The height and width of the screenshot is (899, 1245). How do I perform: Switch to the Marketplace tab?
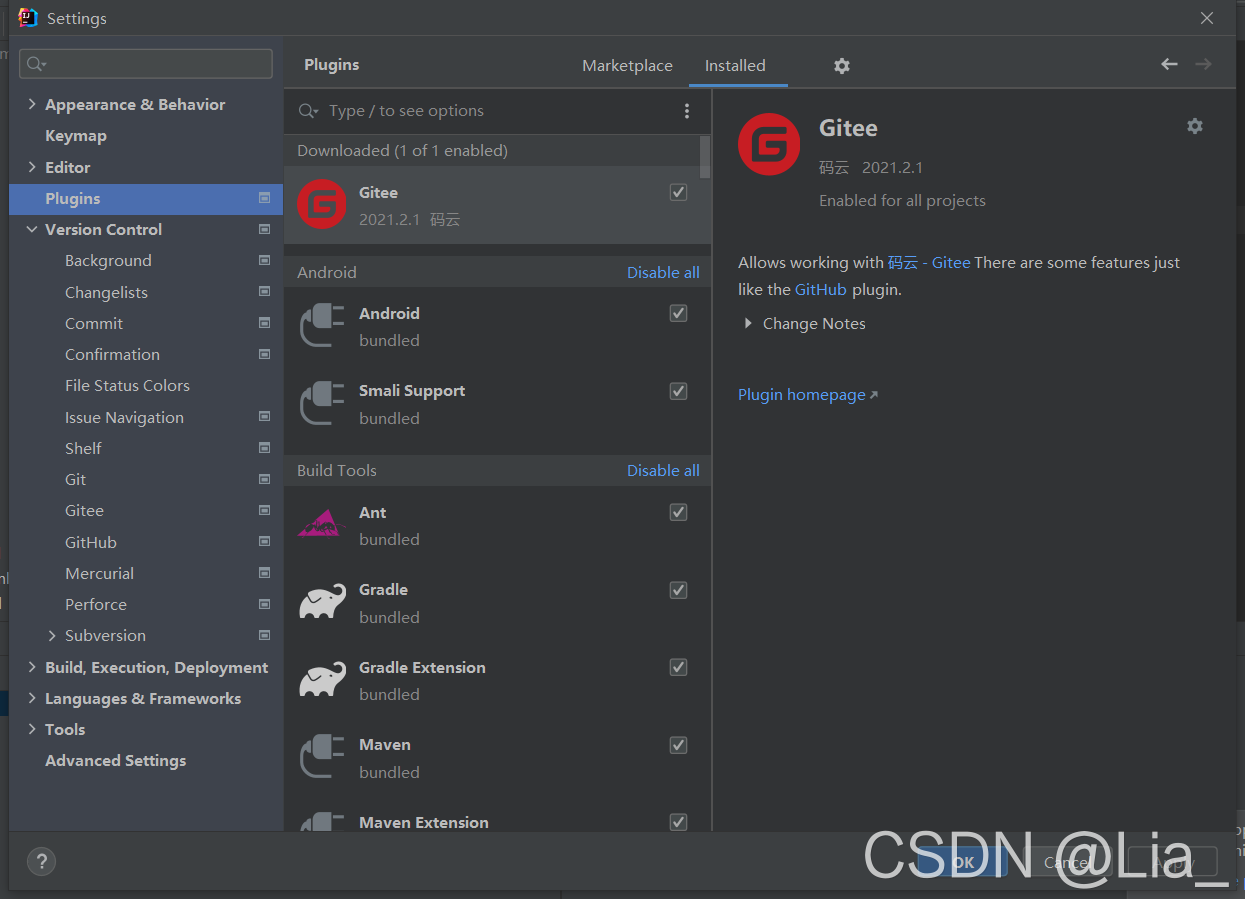pos(627,65)
